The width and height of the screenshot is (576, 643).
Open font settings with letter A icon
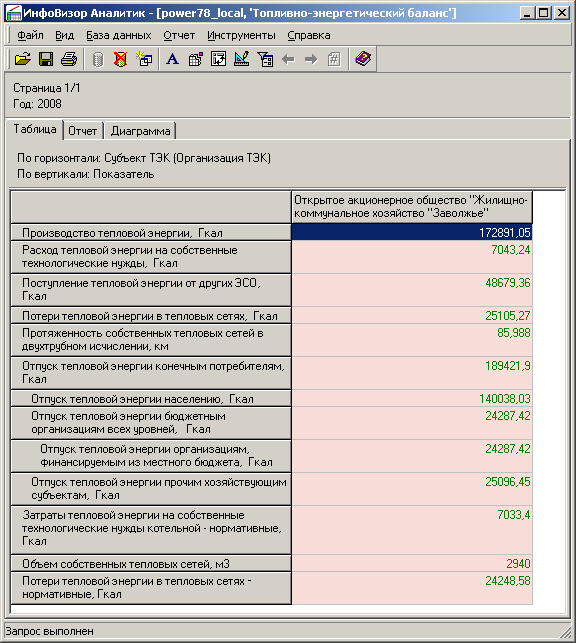(173, 59)
